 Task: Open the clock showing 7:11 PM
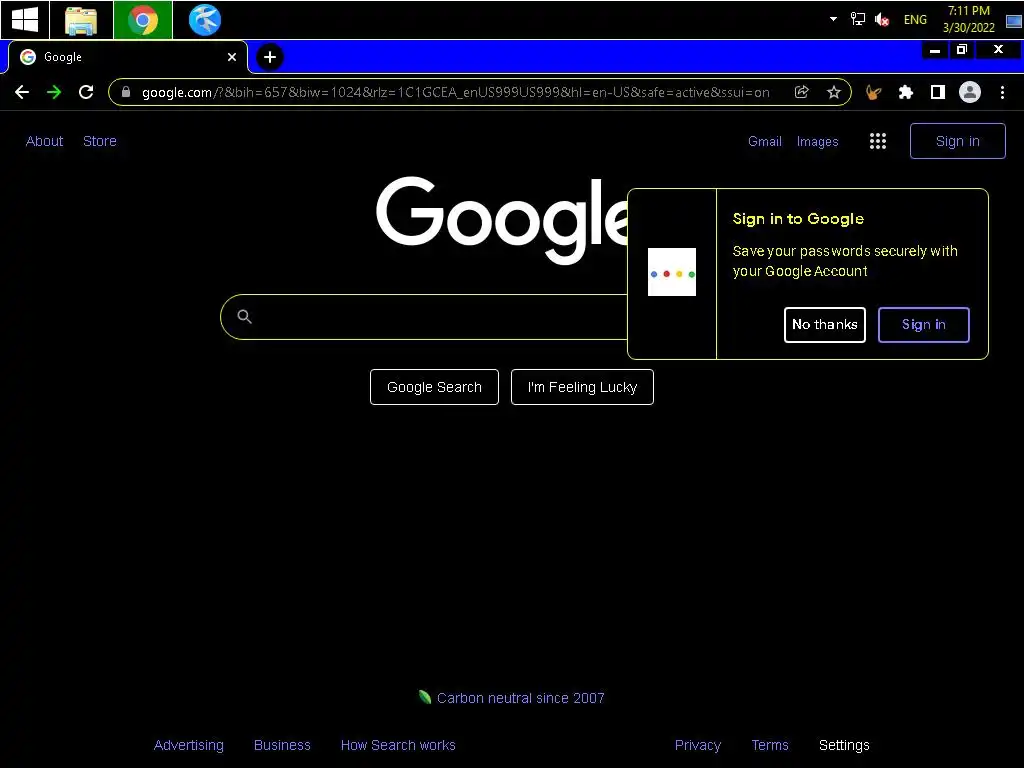tap(968, 19)
